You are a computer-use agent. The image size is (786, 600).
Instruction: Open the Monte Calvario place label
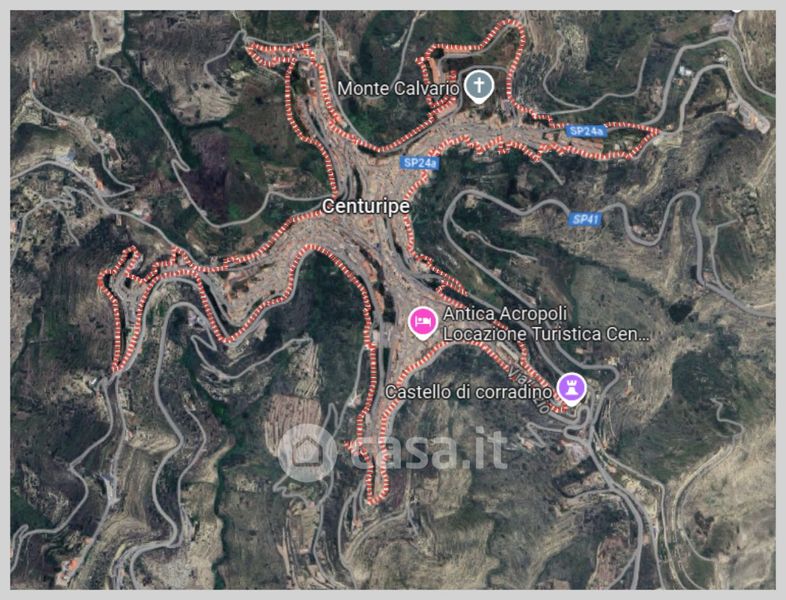tap(398, 89)
